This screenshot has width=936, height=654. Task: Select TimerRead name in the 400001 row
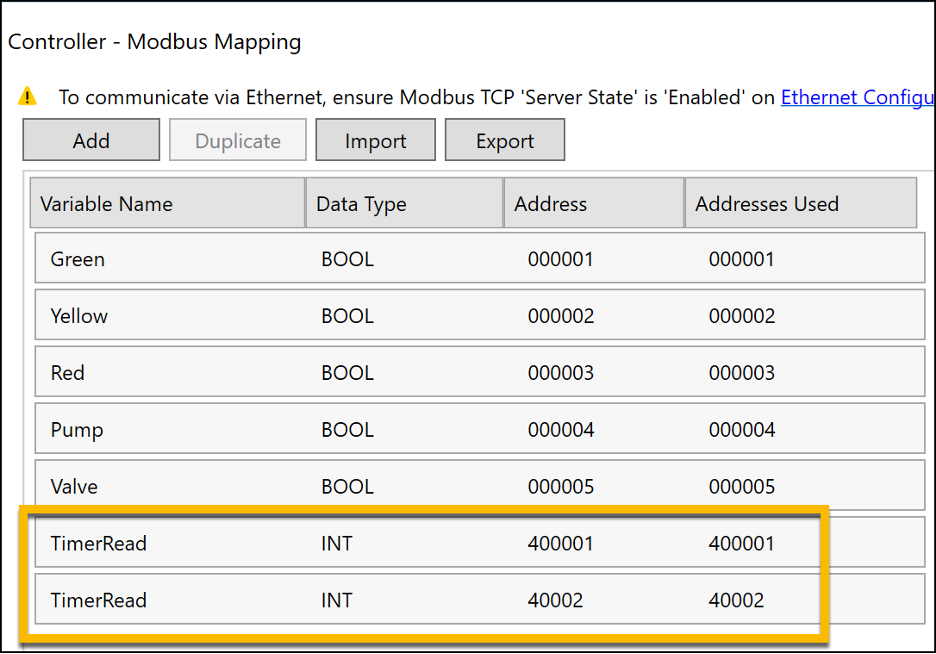(x=99, y=544)
